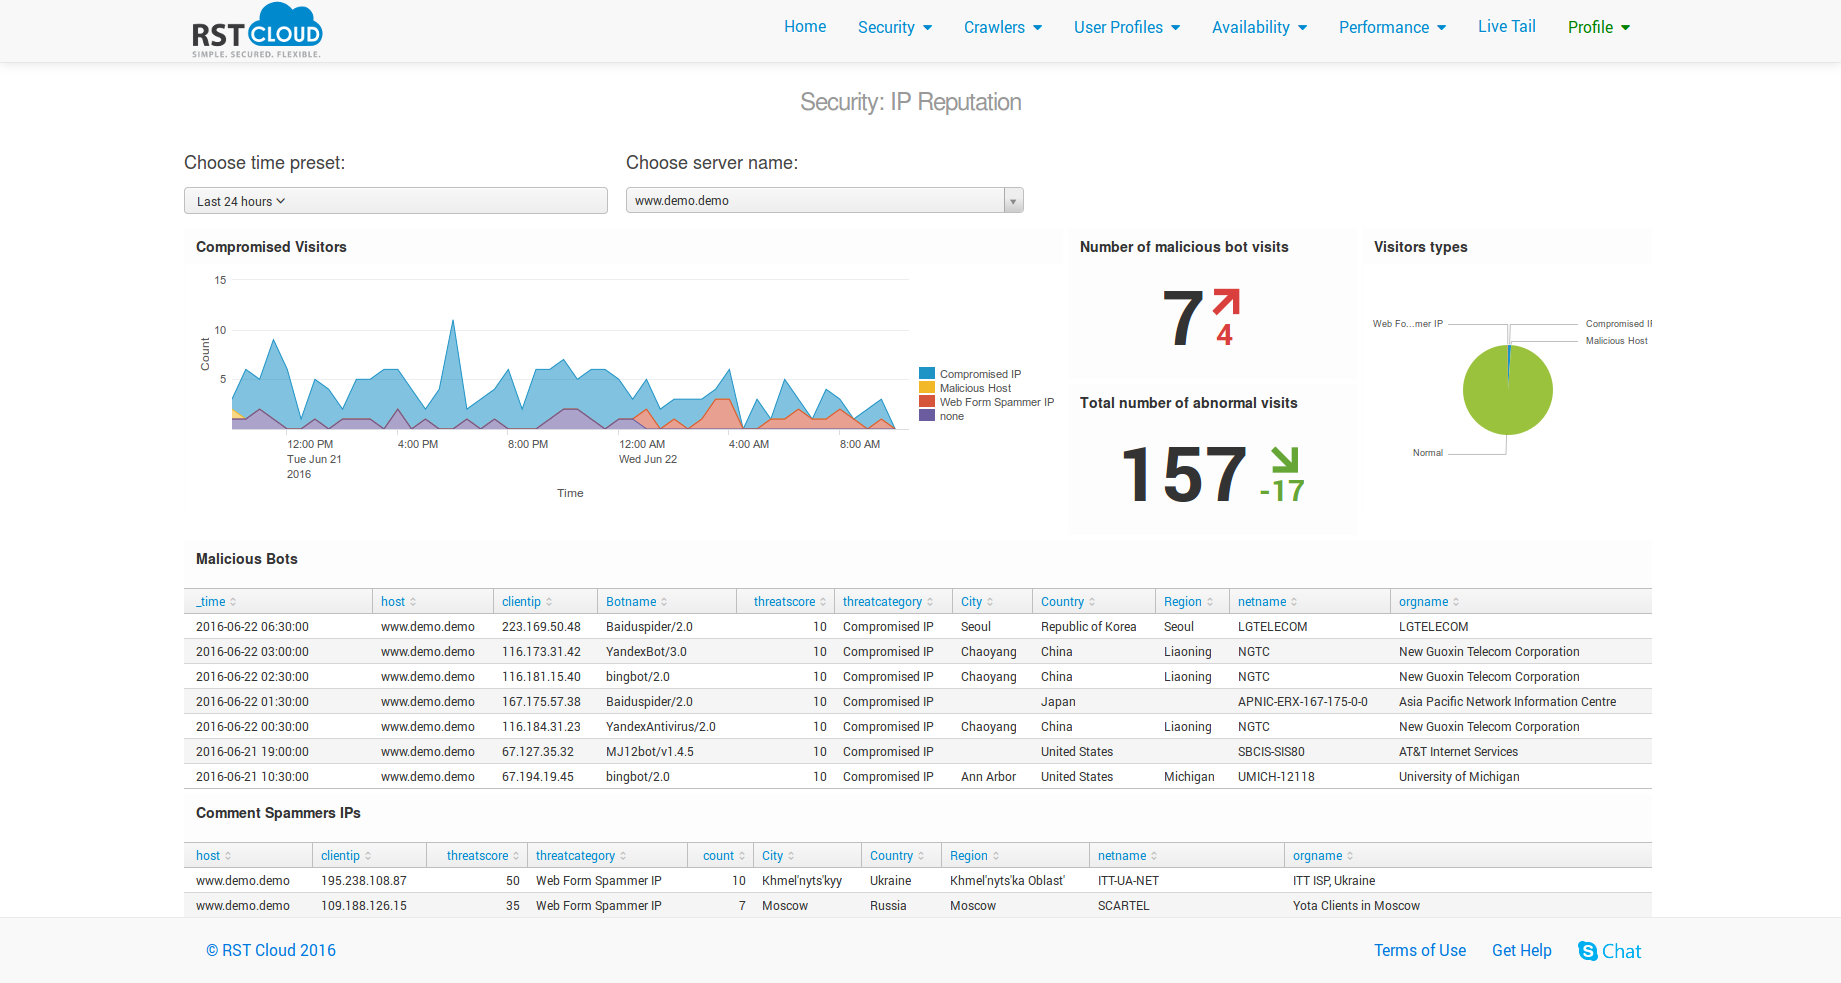Click netname APNIC-ERX-167-175-0-0
Screen dimensions: 1841x983
tap(1303, 702)
